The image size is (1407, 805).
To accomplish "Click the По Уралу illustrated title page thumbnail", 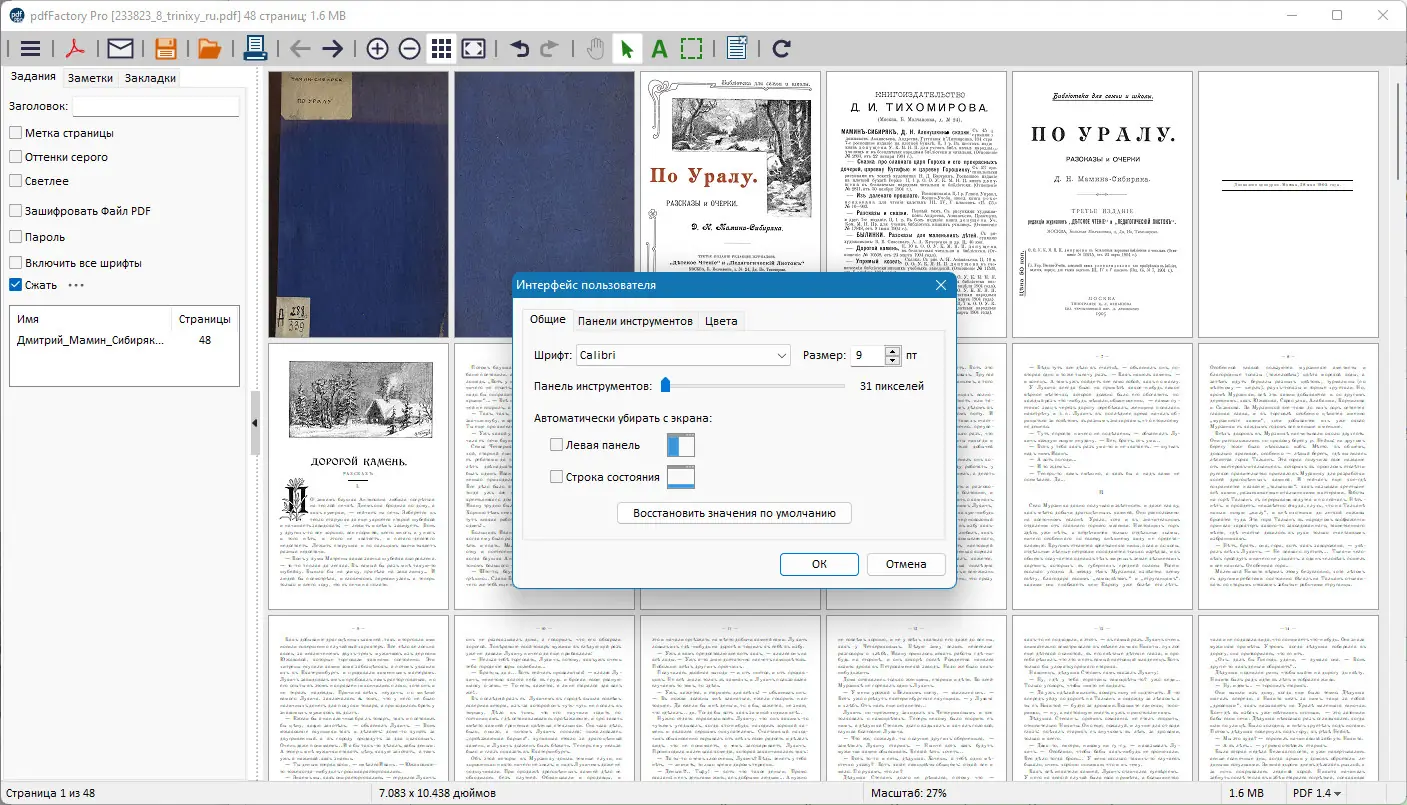I will click(729, 204).
